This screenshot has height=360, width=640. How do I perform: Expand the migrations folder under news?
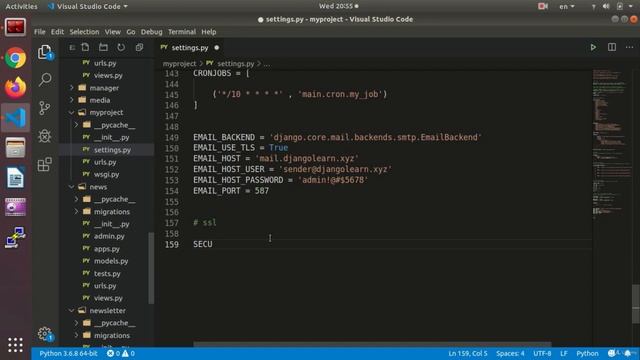tap(112, 211)
